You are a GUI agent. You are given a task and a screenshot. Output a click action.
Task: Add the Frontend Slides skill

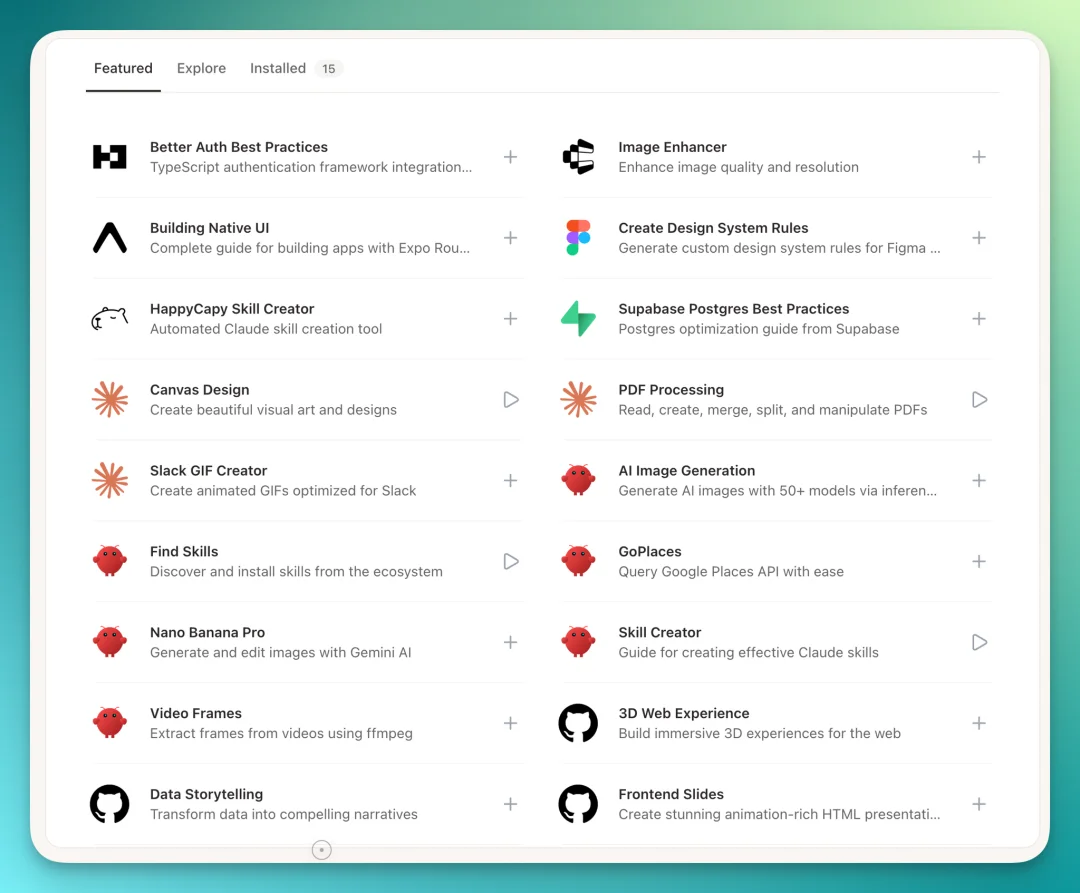tap(979, 804)
